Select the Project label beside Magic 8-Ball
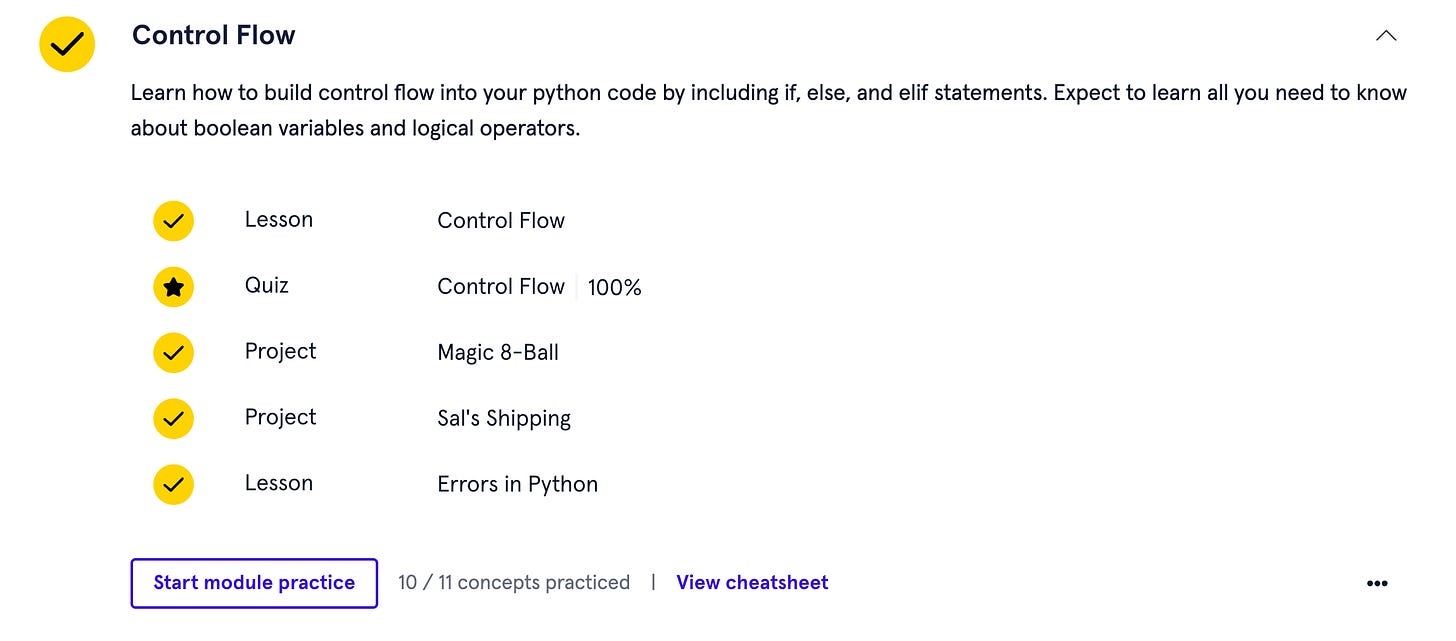 click(280, 352)
